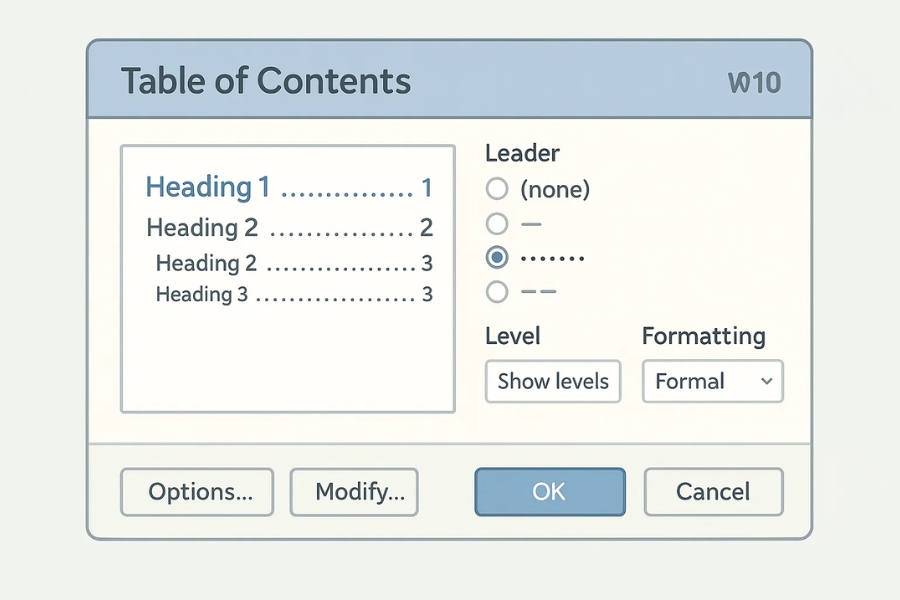Click the Table of Contents dialog title
This screenshot has width=900, height=600.
click(x=266, y=81)
